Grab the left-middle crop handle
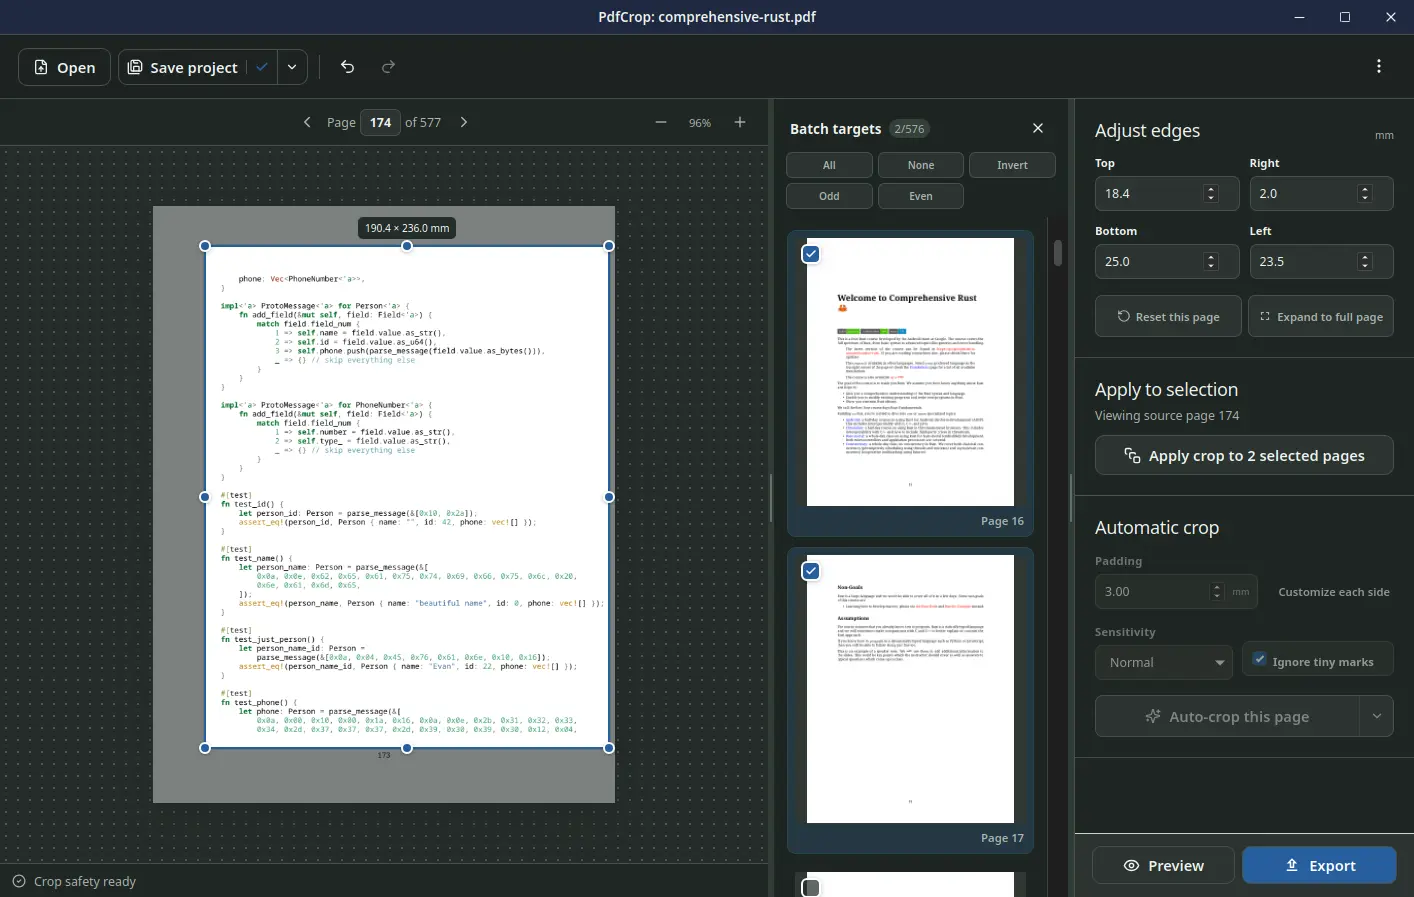 tap(205, 497)
